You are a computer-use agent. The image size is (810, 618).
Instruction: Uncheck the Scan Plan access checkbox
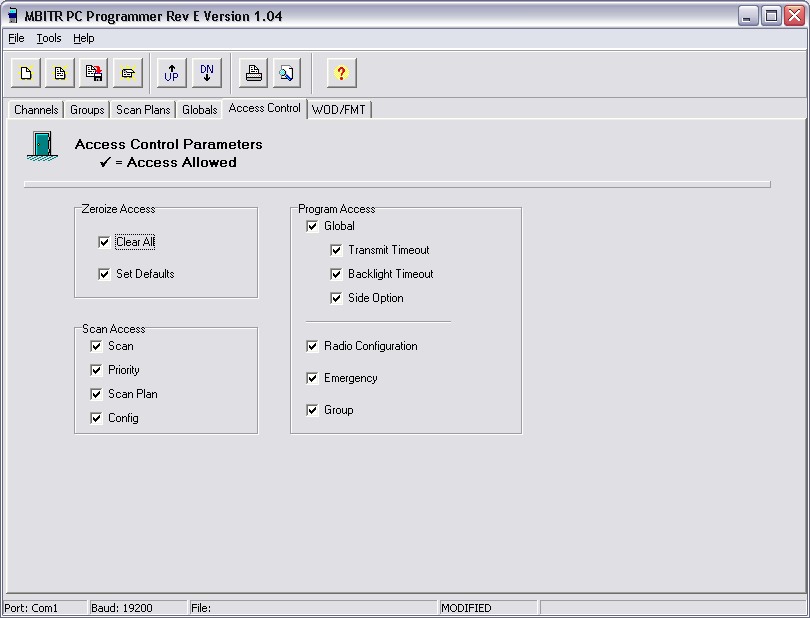pos(96,394)
